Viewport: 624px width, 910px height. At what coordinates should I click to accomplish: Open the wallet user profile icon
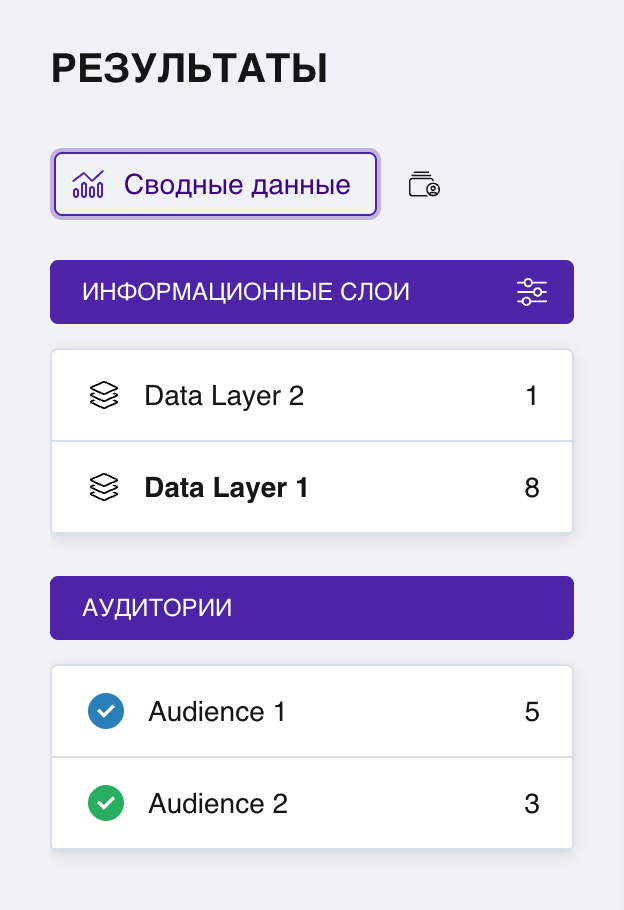(424, 185)
